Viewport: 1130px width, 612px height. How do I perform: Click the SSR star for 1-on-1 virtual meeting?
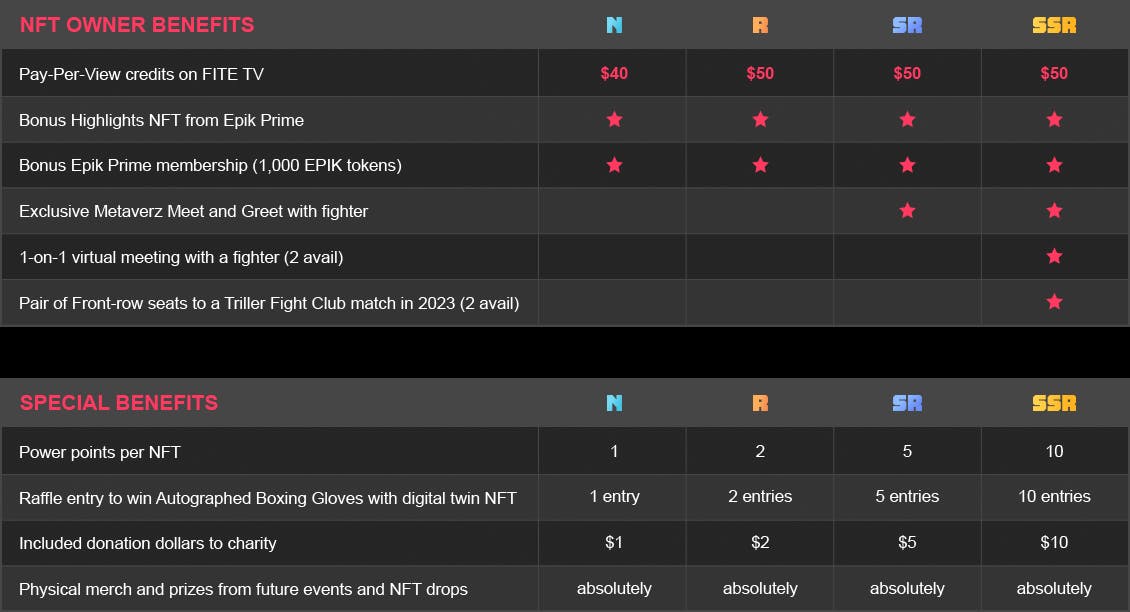1054,256
